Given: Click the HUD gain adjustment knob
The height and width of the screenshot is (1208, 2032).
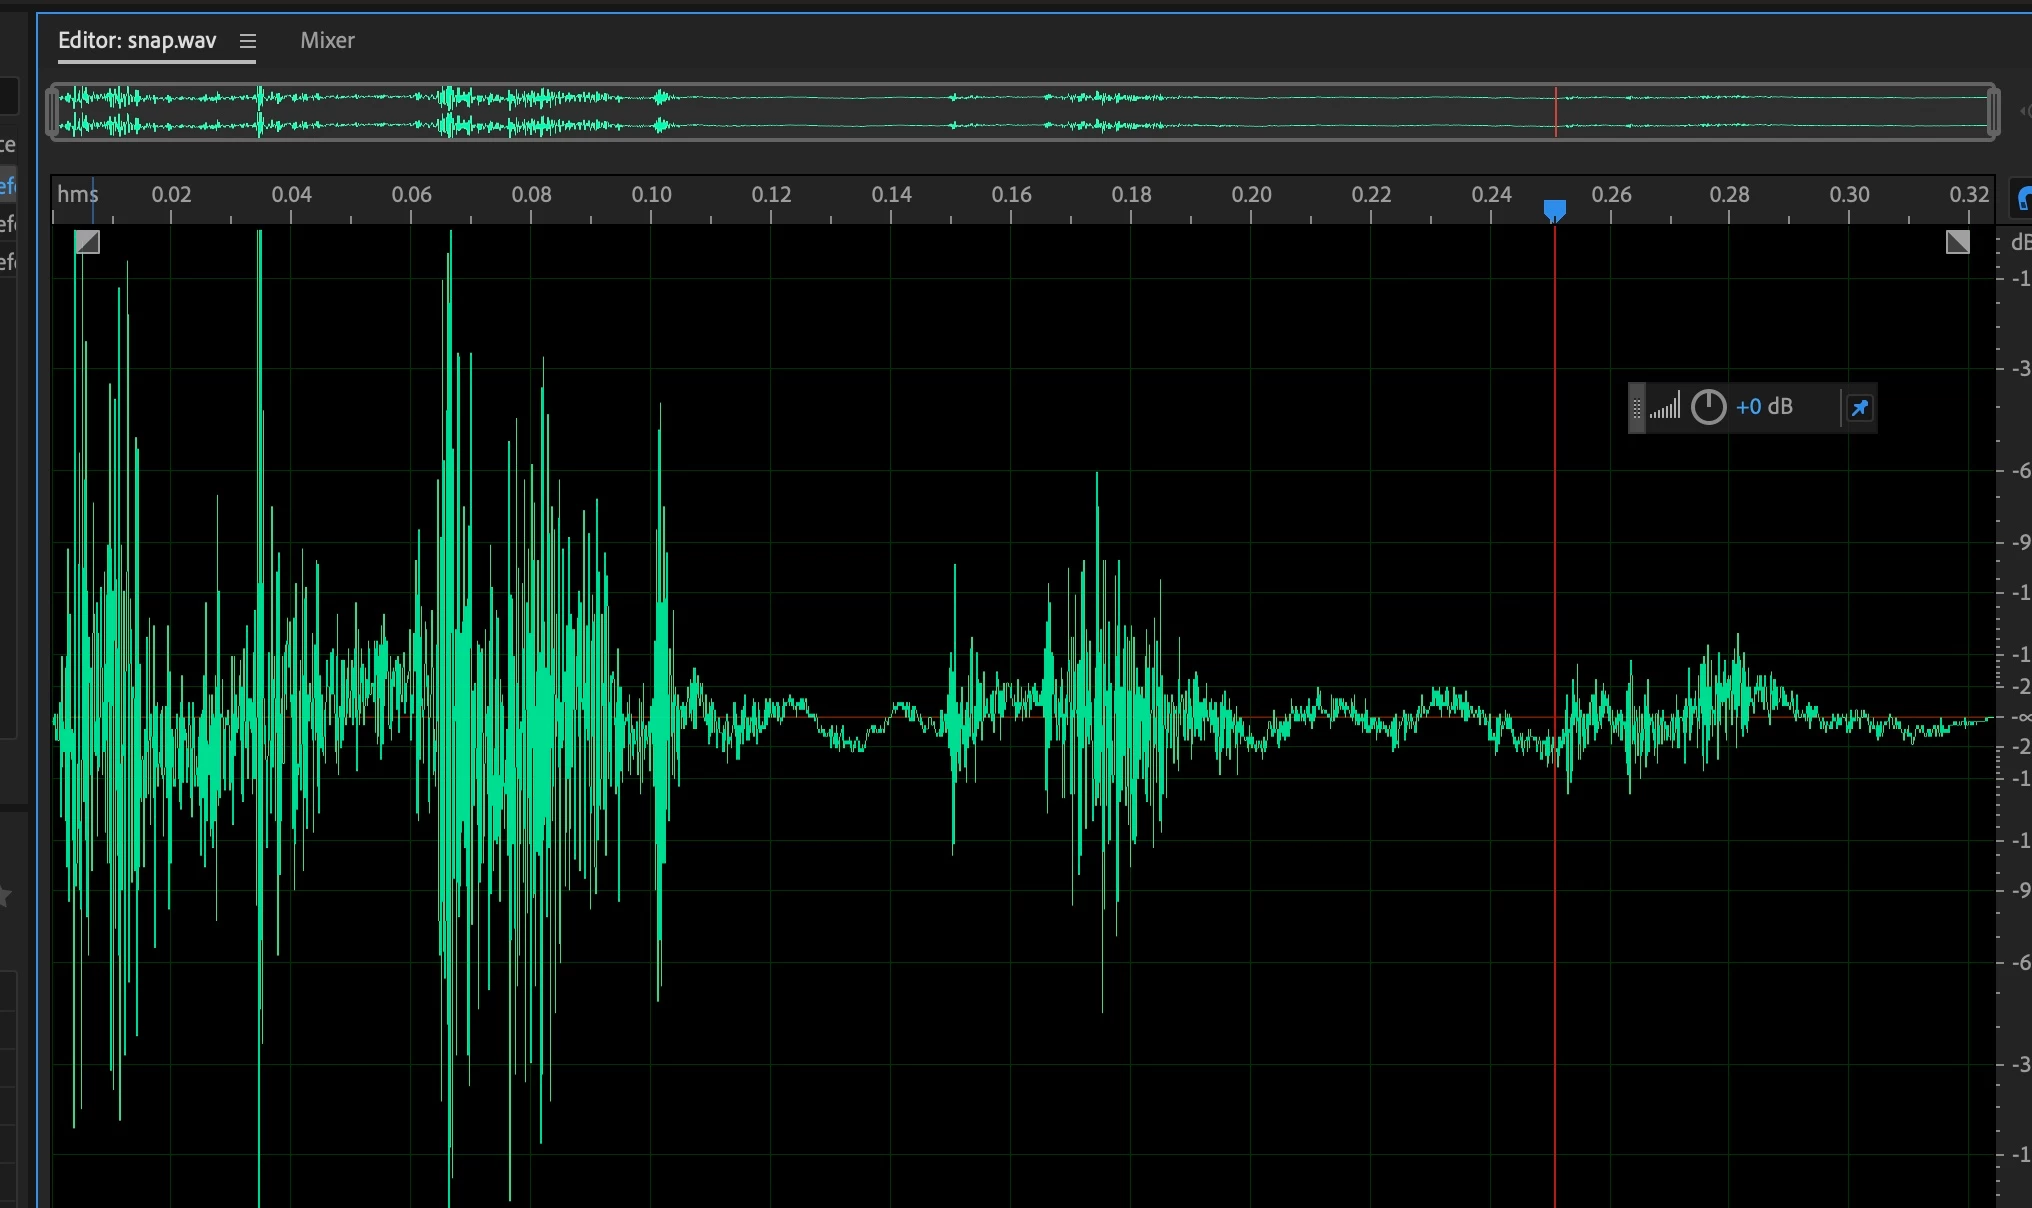Looking at the screenshot, I should (1708, 407).
